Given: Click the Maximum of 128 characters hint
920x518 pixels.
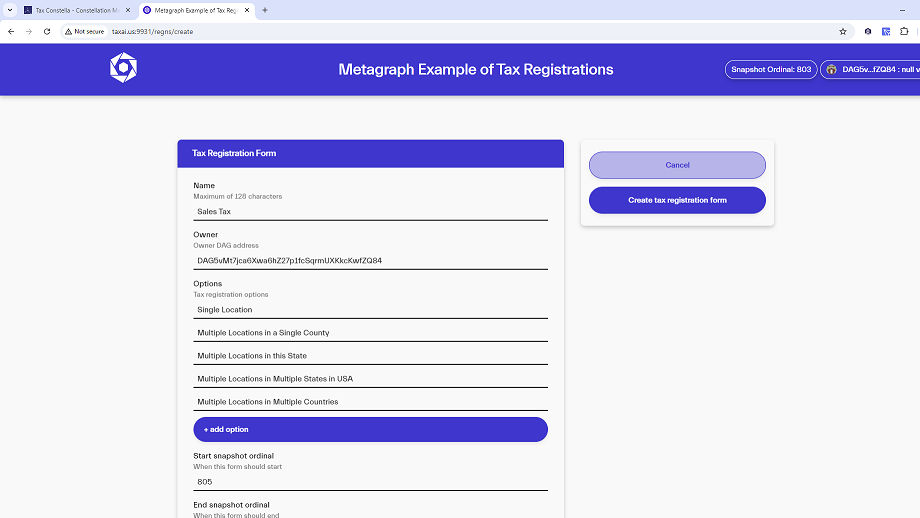Looking at the screenshot, I should pyautogui.click(x=238, y=197).
